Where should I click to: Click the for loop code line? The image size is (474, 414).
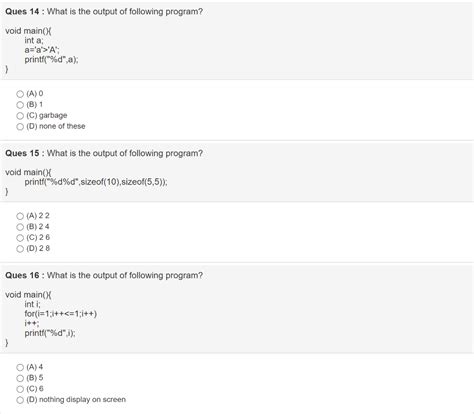click(61, 314)
